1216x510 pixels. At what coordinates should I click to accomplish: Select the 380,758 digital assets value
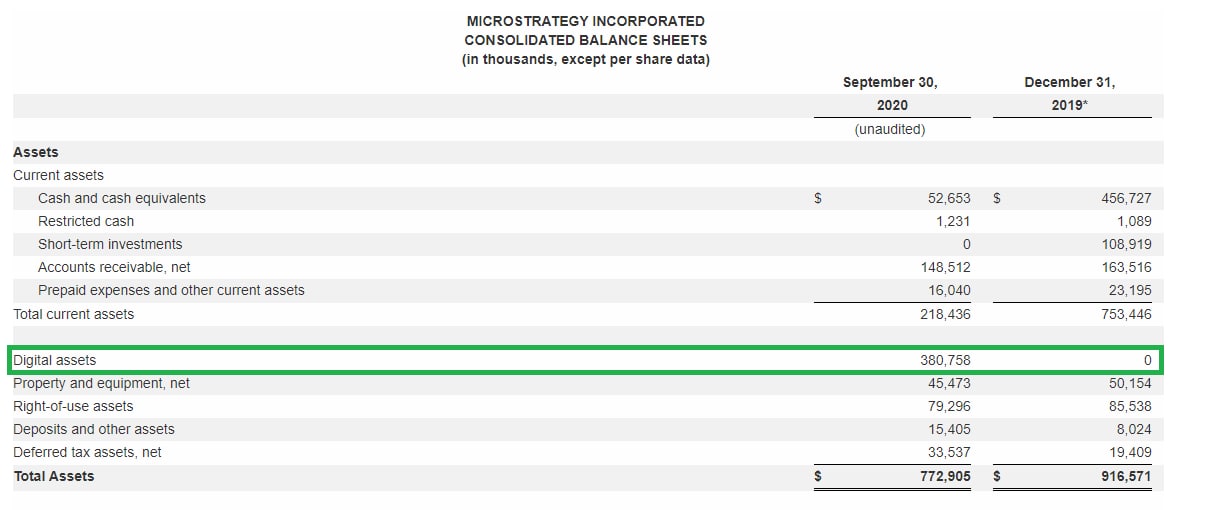945,360
